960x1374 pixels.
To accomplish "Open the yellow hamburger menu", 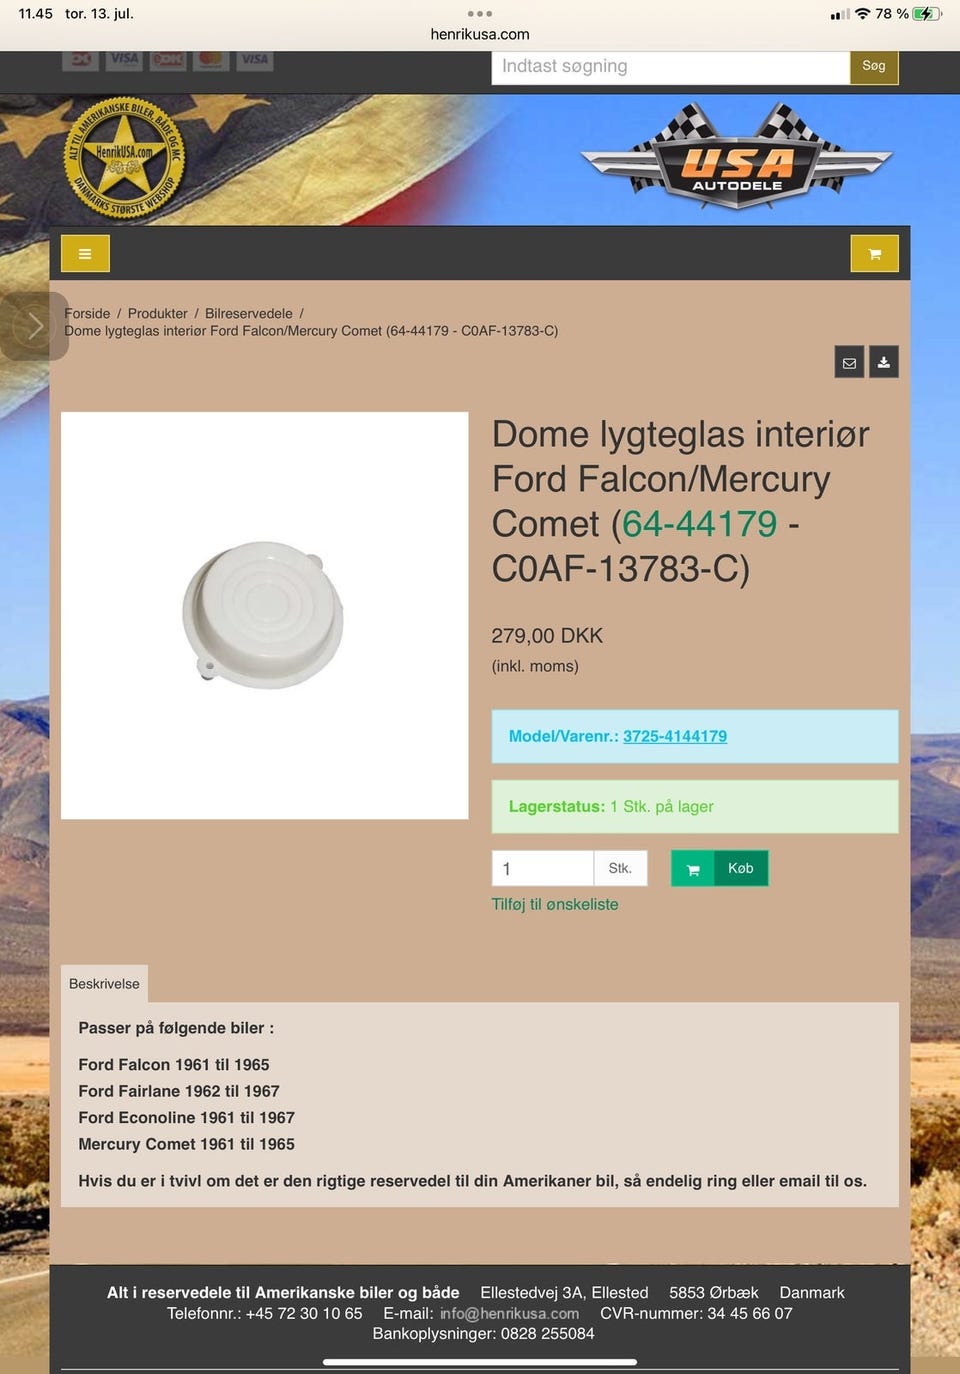I will pyautogui.click(x=85, y=254).
